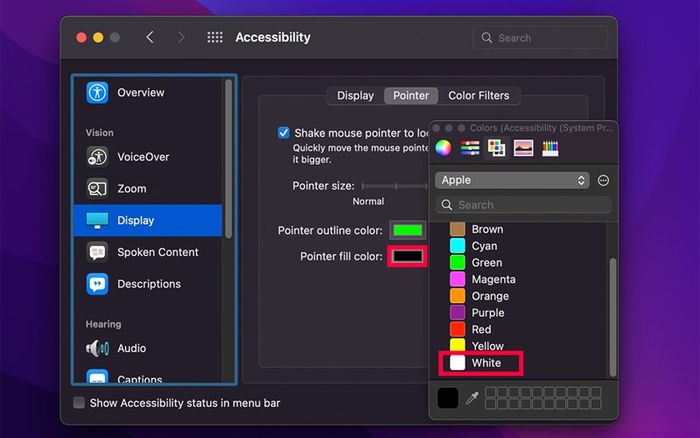Open the pencils color picker
This screenshot has width=700, height=438.
[x=550, y=148]
